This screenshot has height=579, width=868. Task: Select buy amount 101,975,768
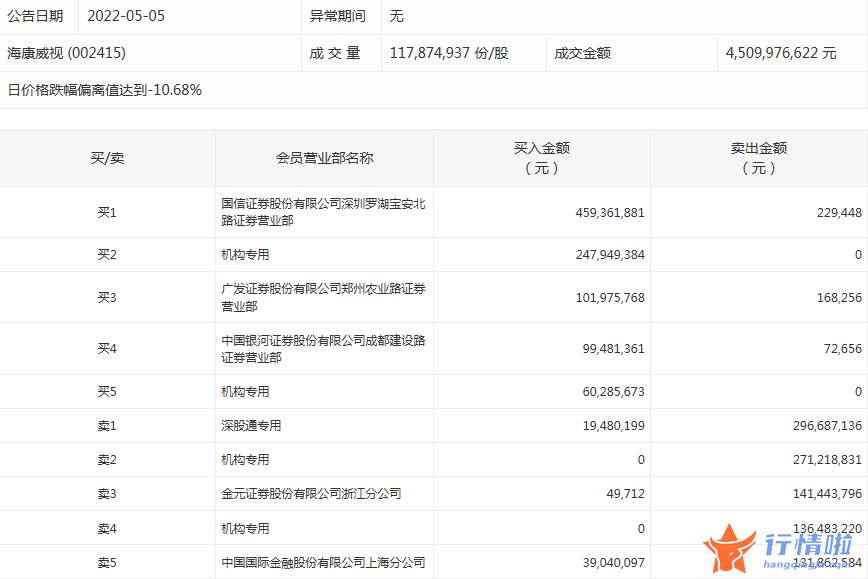pos(610,297)
